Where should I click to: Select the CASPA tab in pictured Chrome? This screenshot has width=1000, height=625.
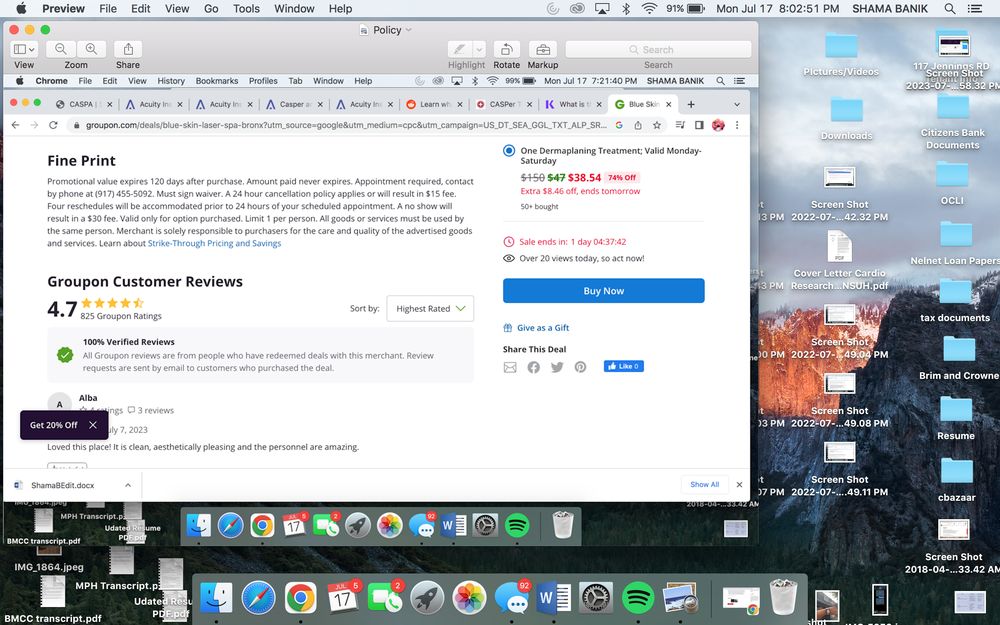[x=83, y=104]
